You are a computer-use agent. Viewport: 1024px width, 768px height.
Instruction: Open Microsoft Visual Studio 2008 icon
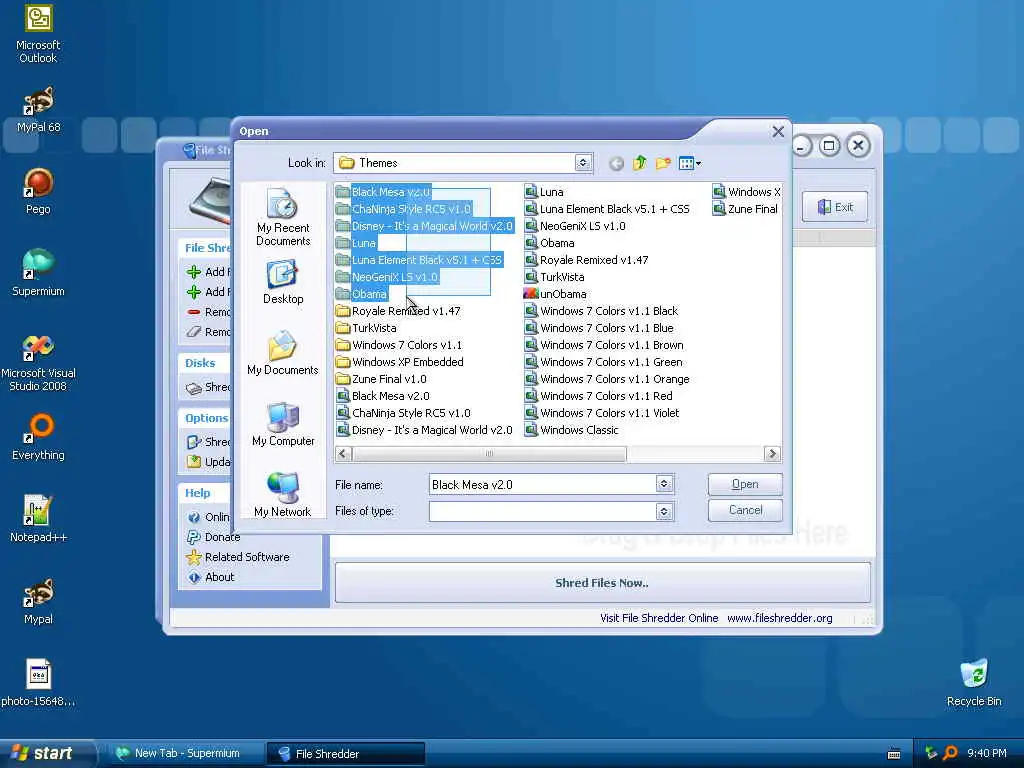[x=38, y=362]
